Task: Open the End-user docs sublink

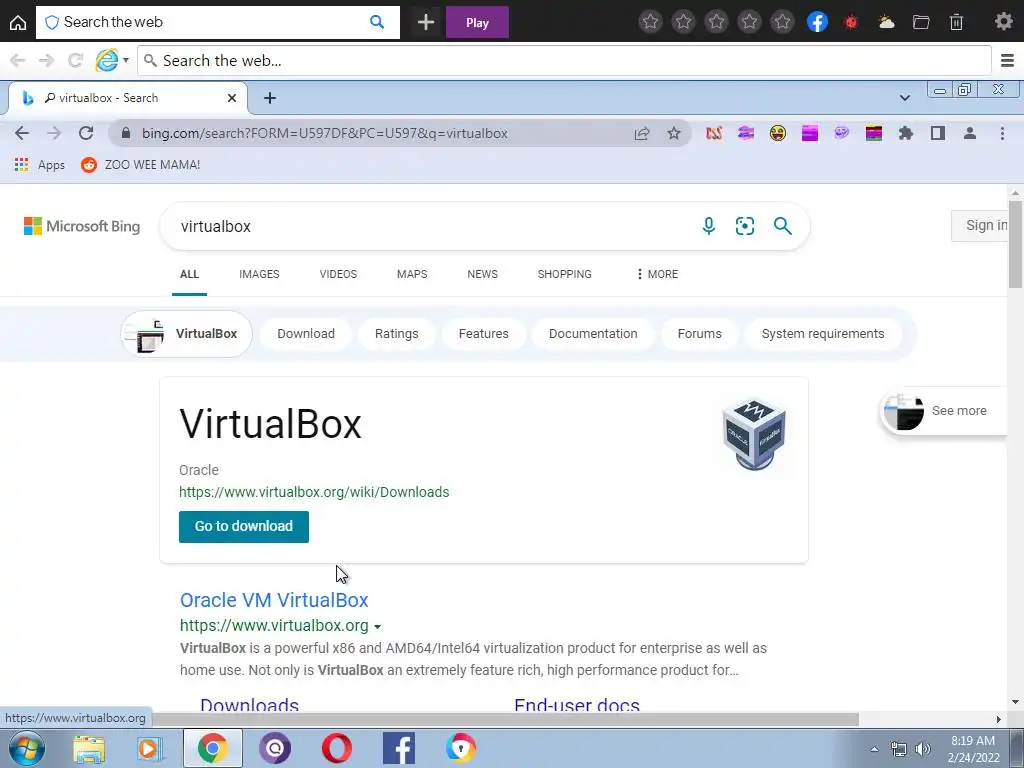Action: pyautogui.click(x=577, y=705)
